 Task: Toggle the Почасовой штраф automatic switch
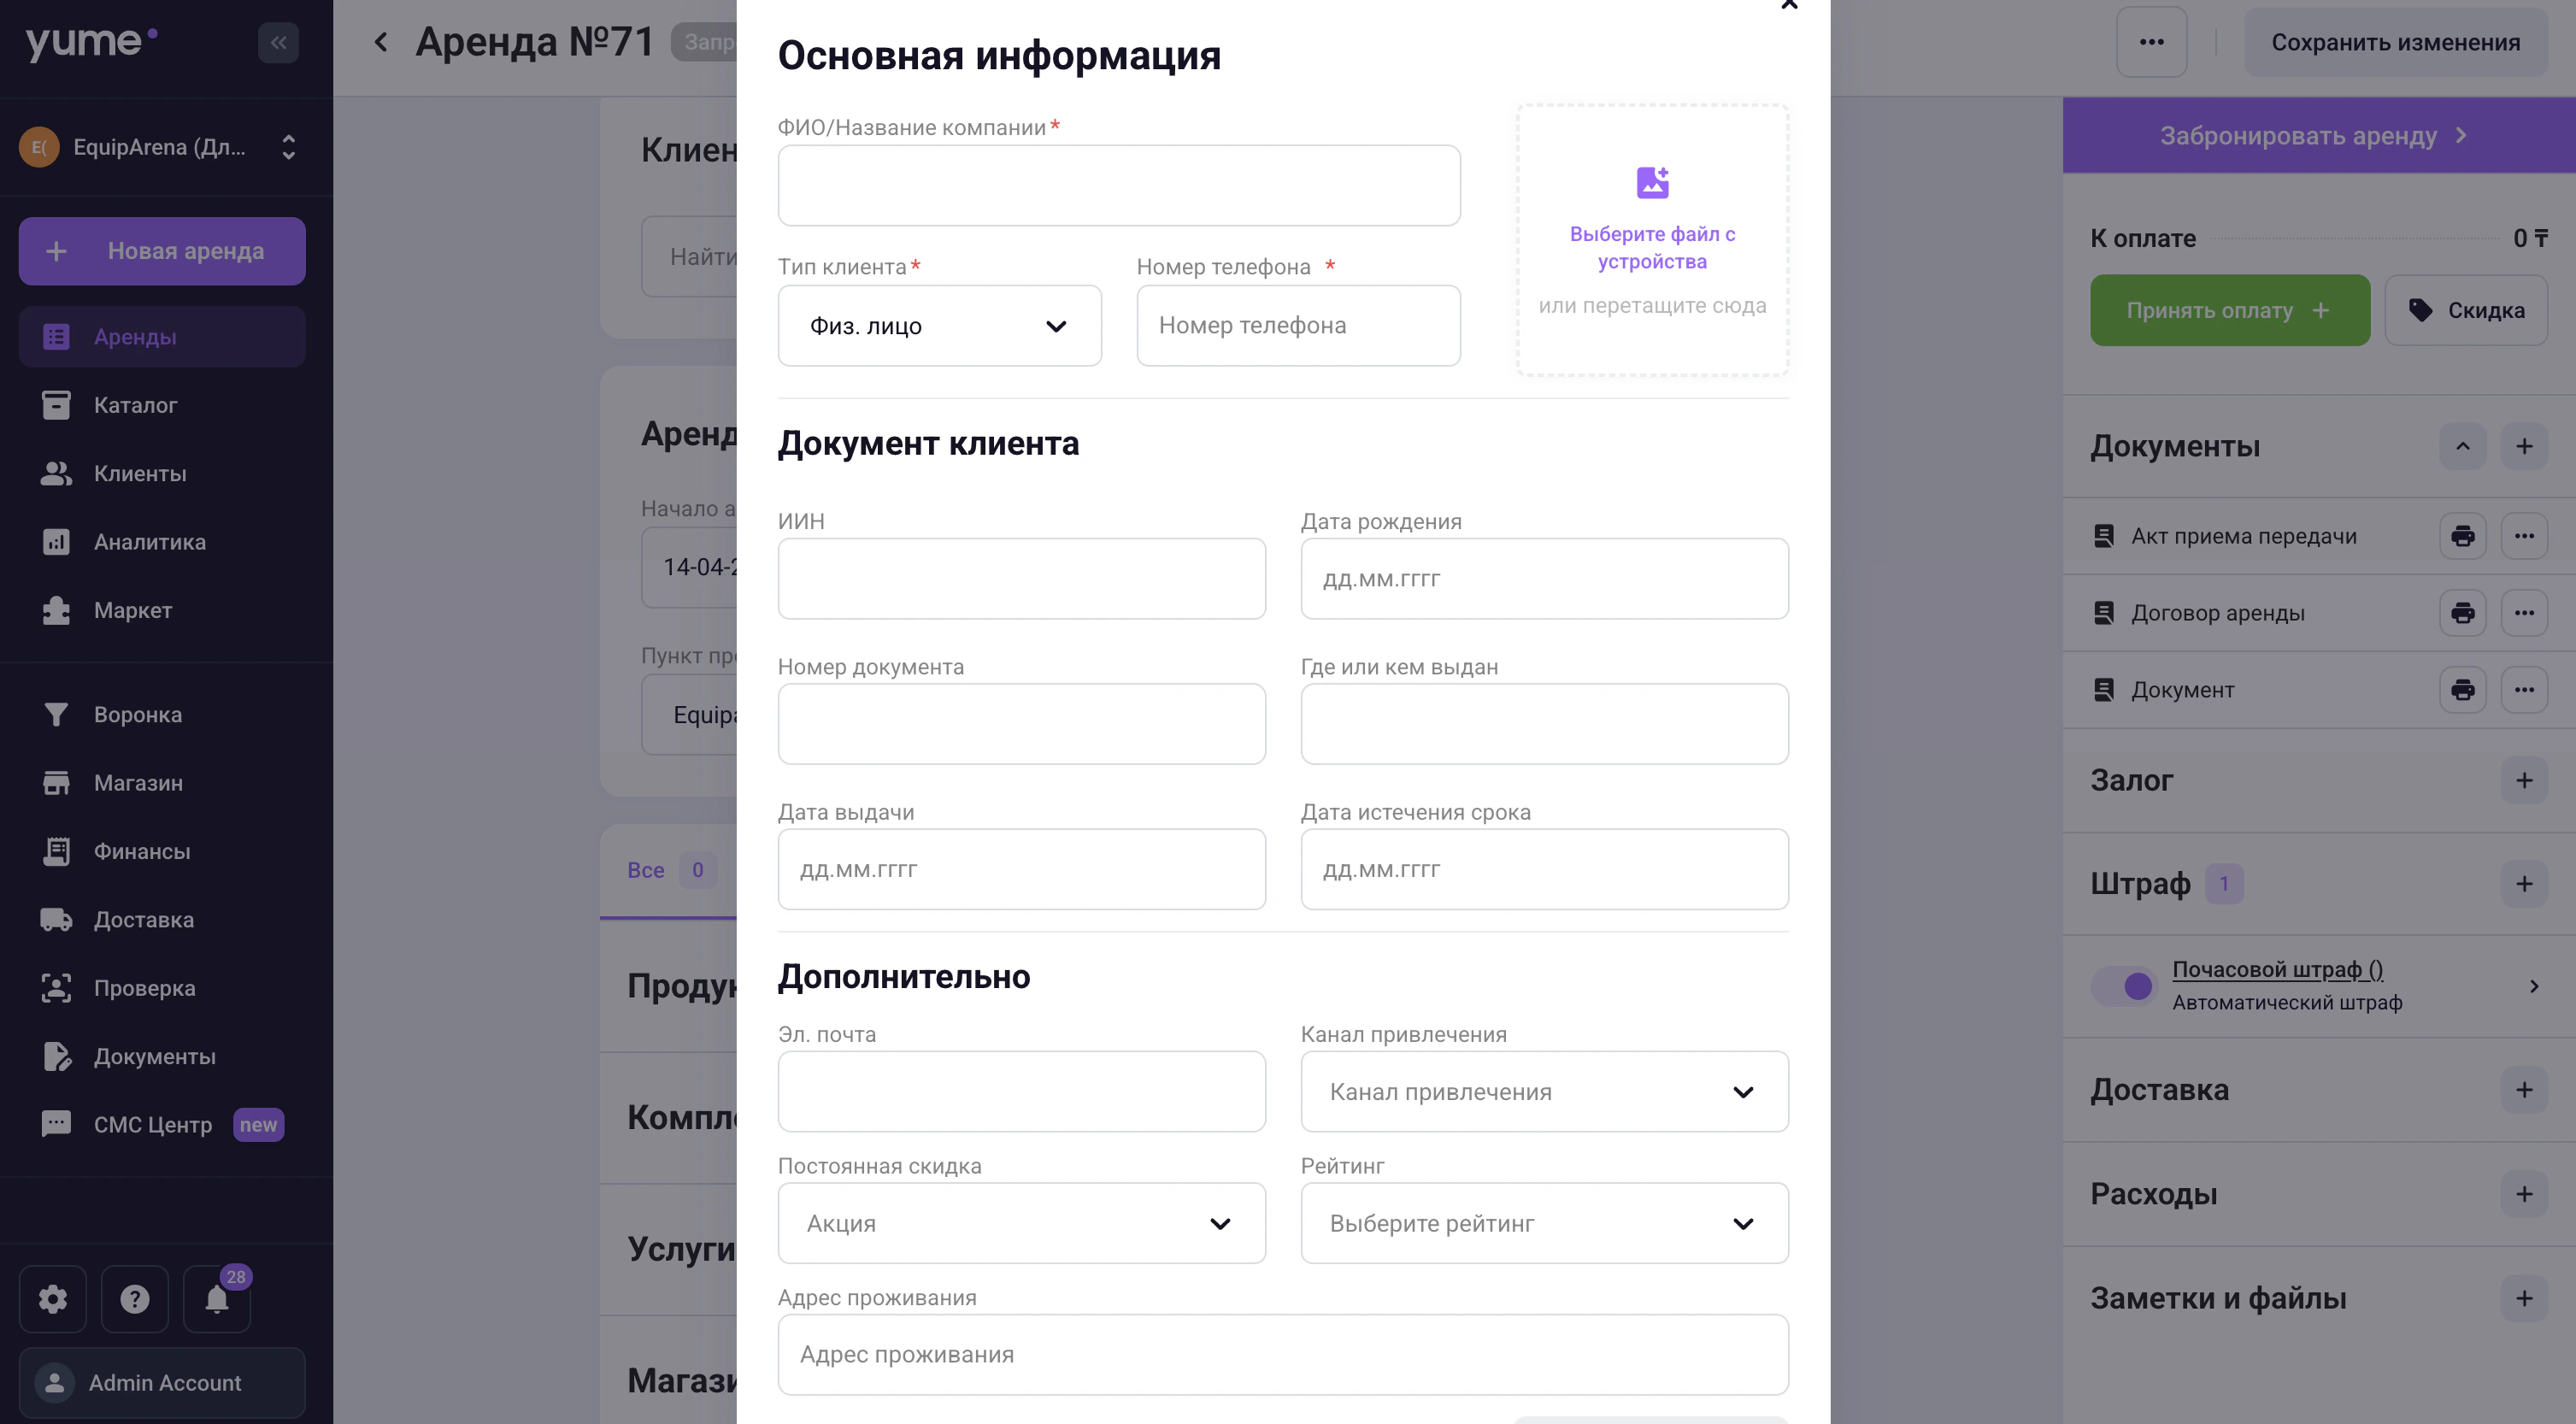[2124, 986]
